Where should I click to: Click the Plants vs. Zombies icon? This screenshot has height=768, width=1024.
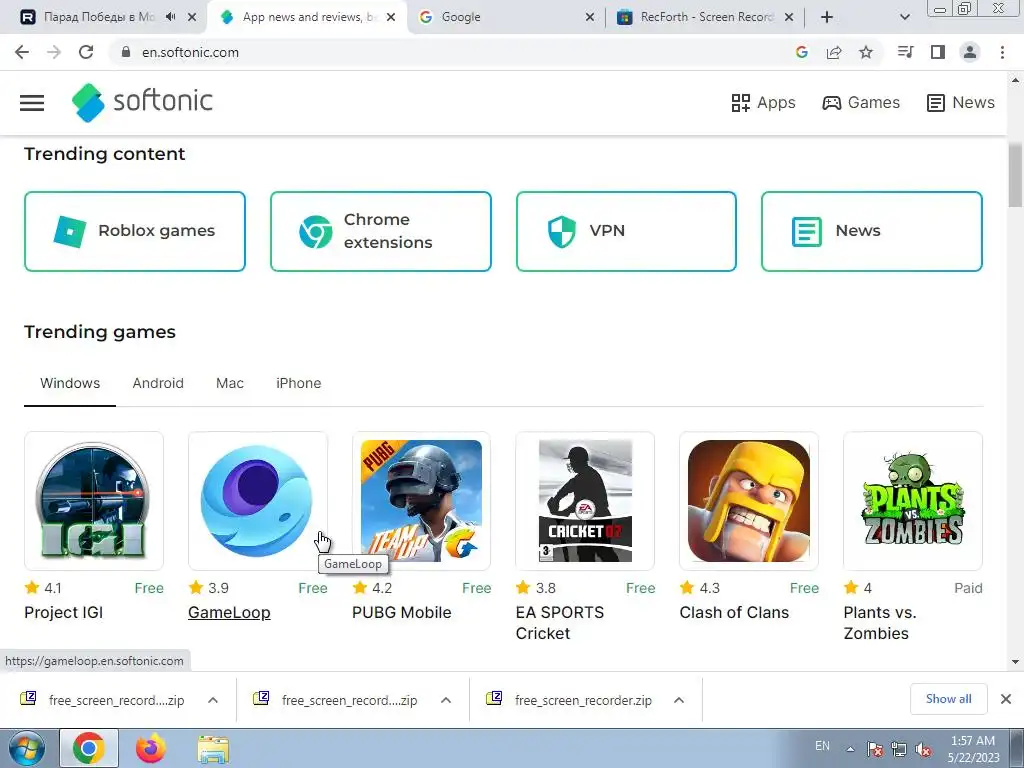pos(913,501)
